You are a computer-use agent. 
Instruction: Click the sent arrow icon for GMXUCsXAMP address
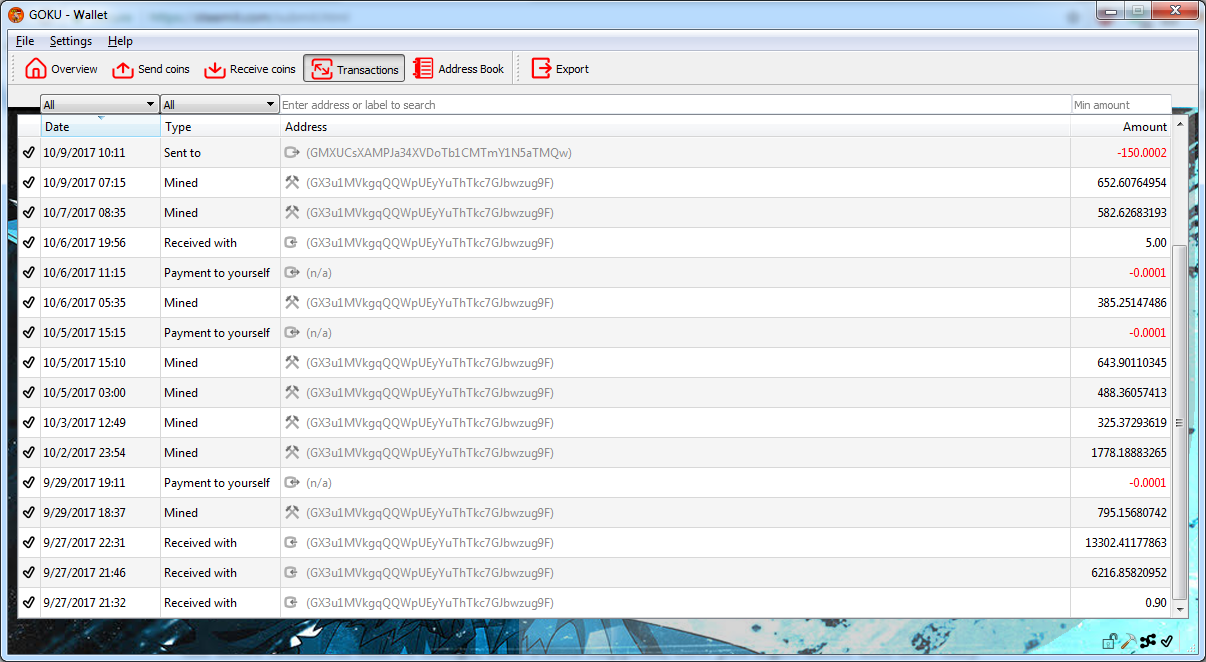coord(292,153)
